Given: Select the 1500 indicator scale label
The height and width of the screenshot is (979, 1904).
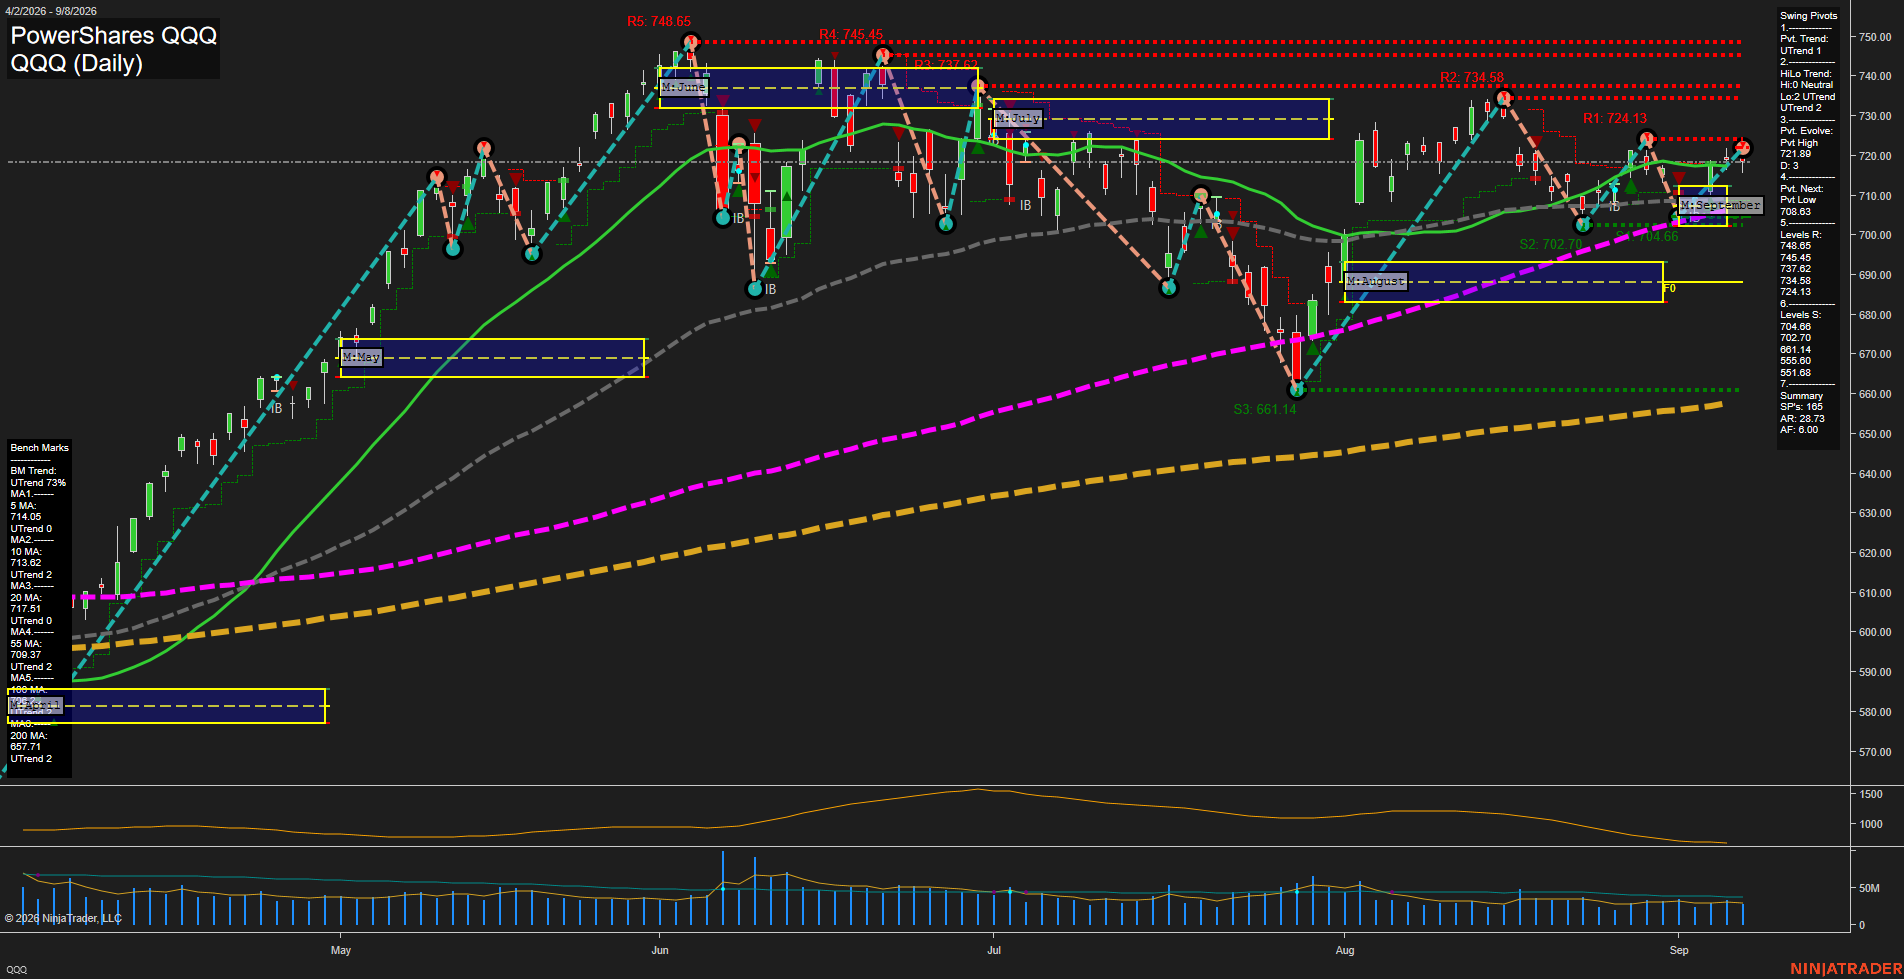Looking at the screenshot, I should 1871,794.
